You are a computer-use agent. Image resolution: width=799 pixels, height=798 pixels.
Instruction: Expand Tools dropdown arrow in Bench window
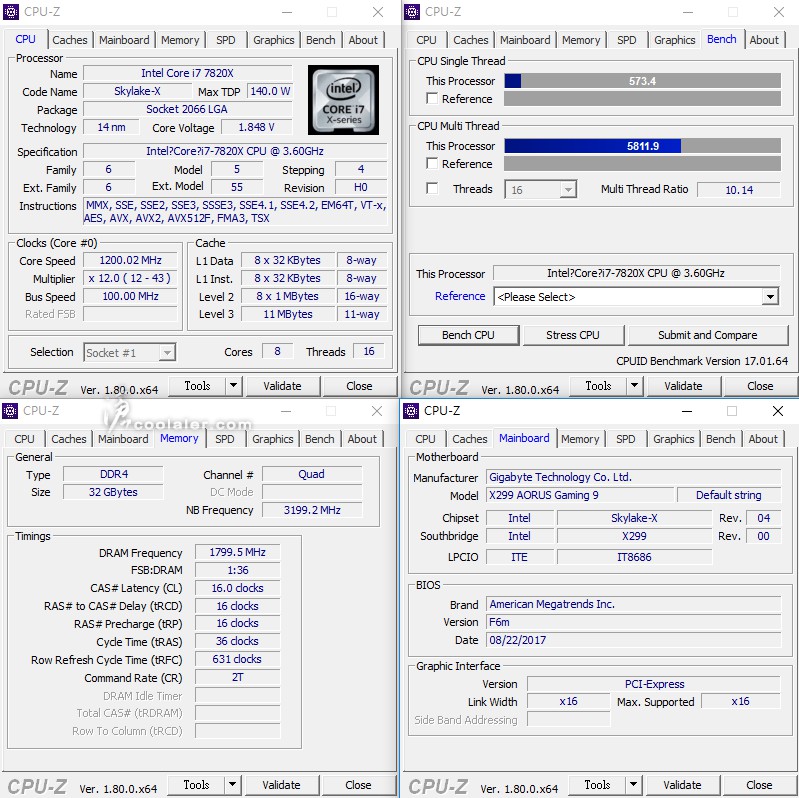pyautogui.click(x=634, y=386)
